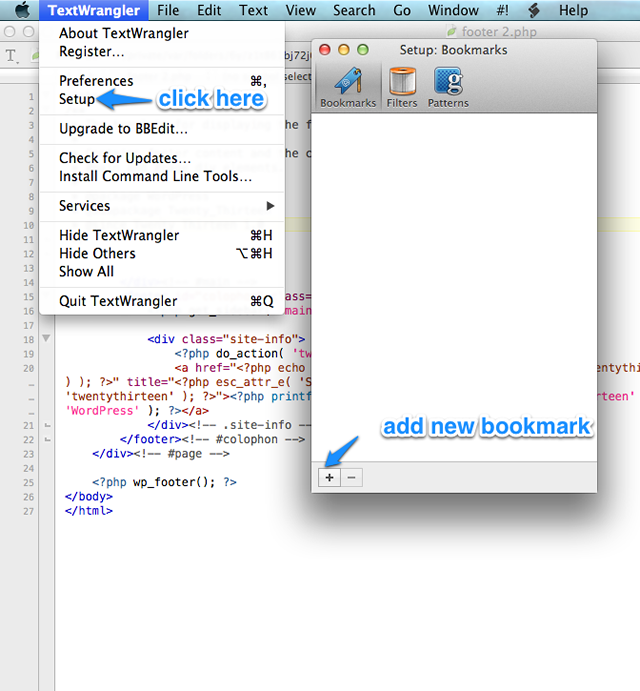The width and height of the screenshot is (640, 691).
Task: Switch to the Patterns pane in Setup
Action: 448,87
